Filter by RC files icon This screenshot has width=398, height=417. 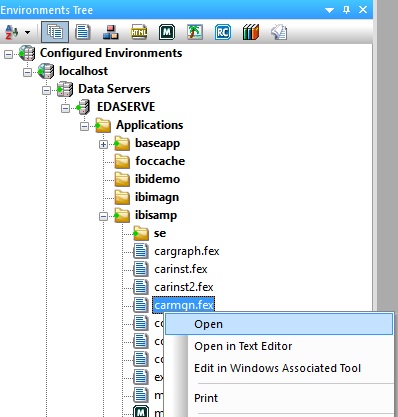pos(223,32)
